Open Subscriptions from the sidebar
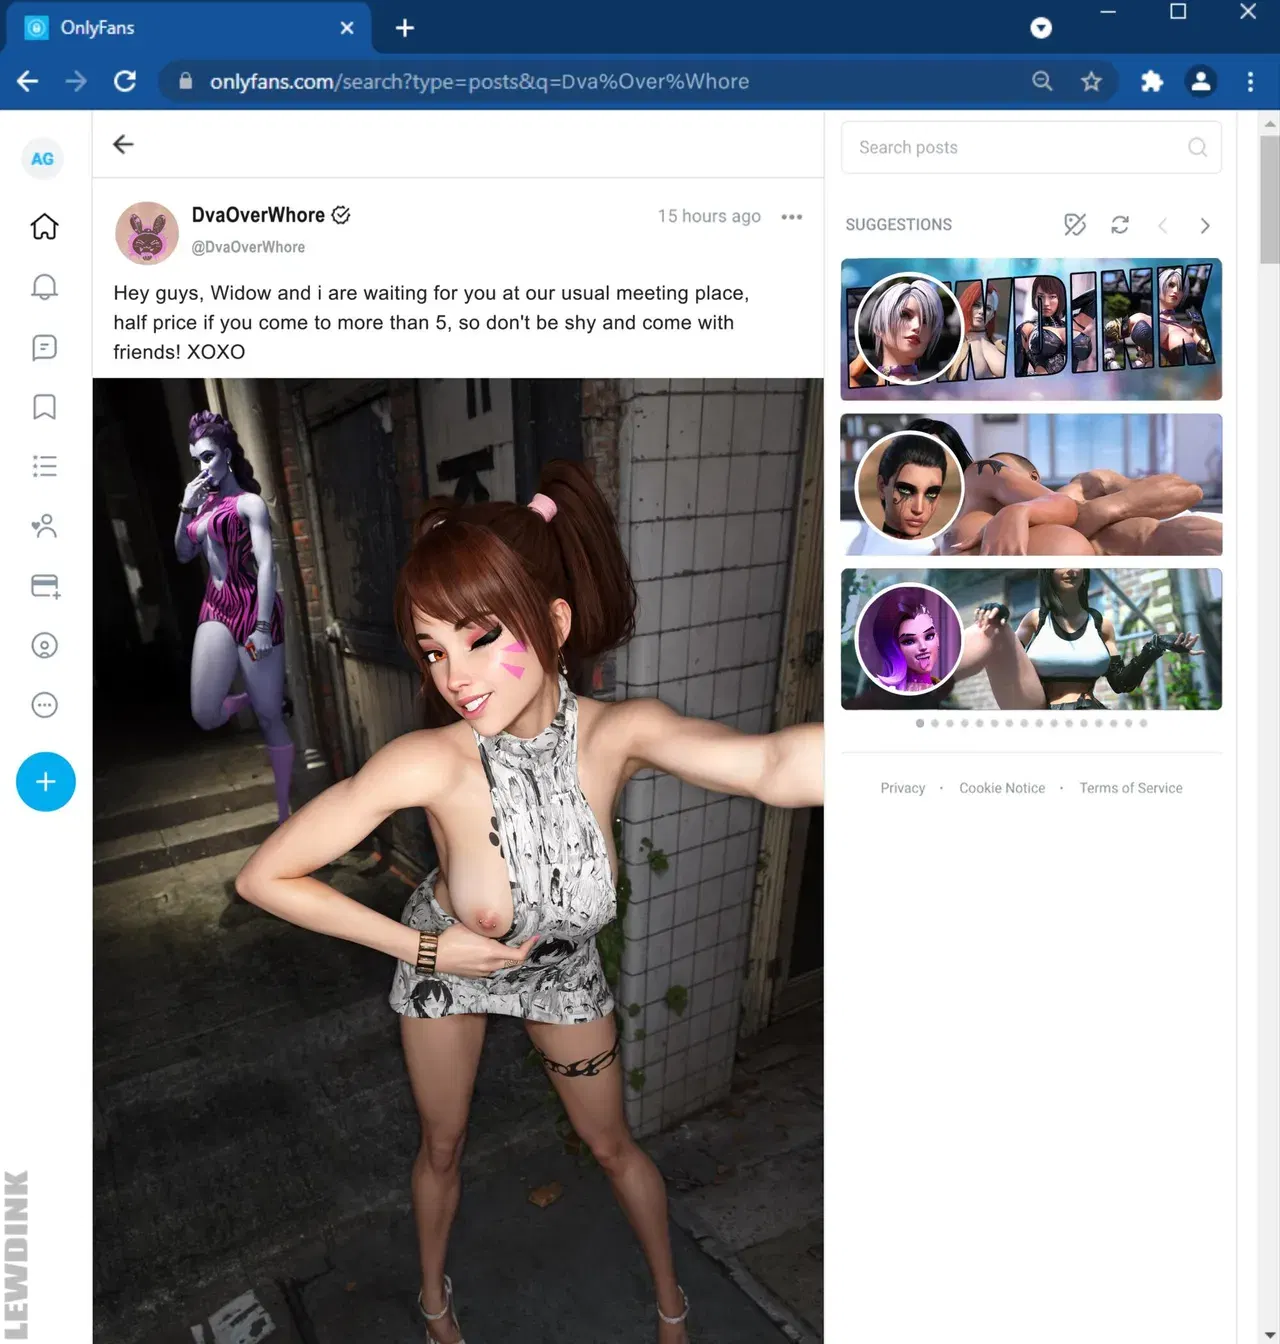The image size is (1280, 1344). [x=44, y=526]
